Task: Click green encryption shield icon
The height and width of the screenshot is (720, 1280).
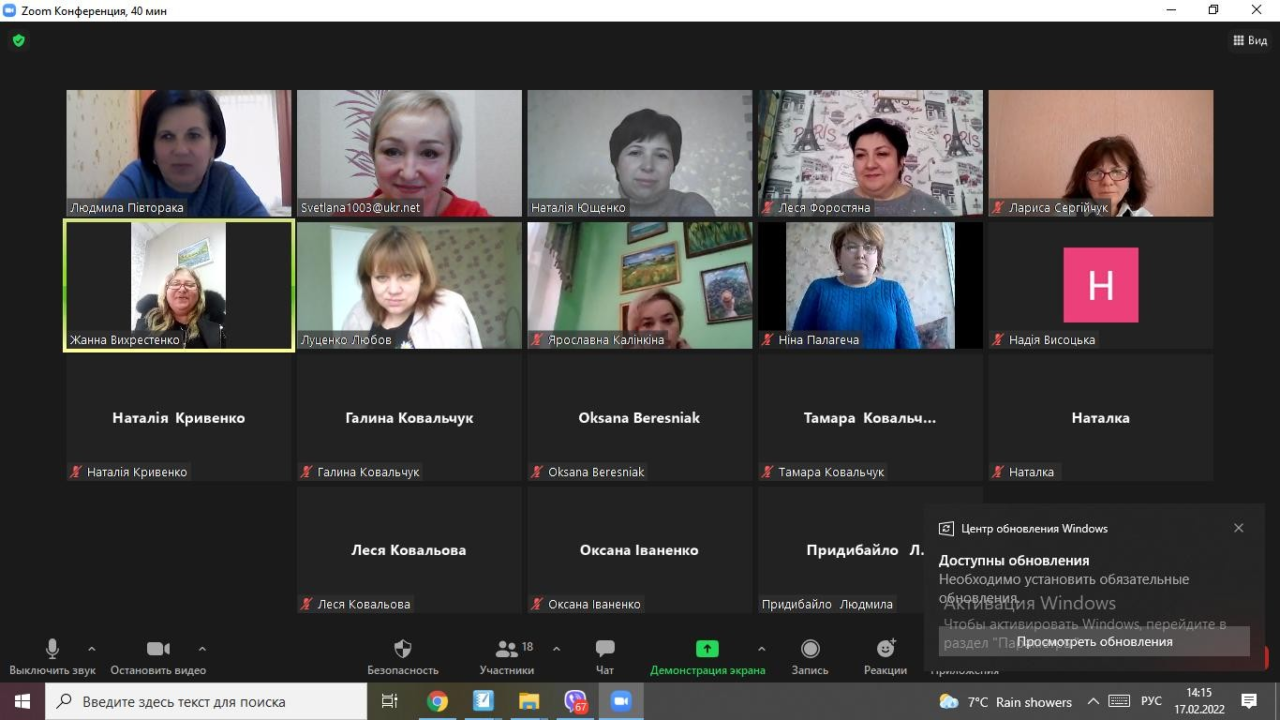Action: coord(18,41)
